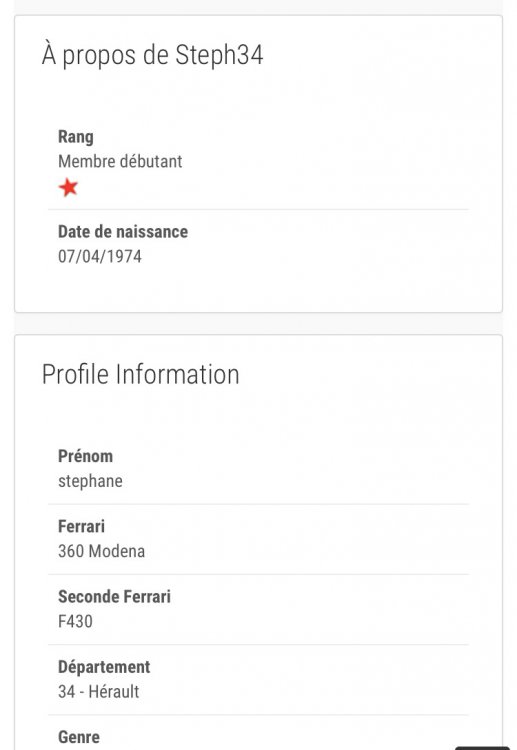Image resolution: width=517 pixels, height=750 pixels.
Task: Click the Département row
Action: coord(258,680)
